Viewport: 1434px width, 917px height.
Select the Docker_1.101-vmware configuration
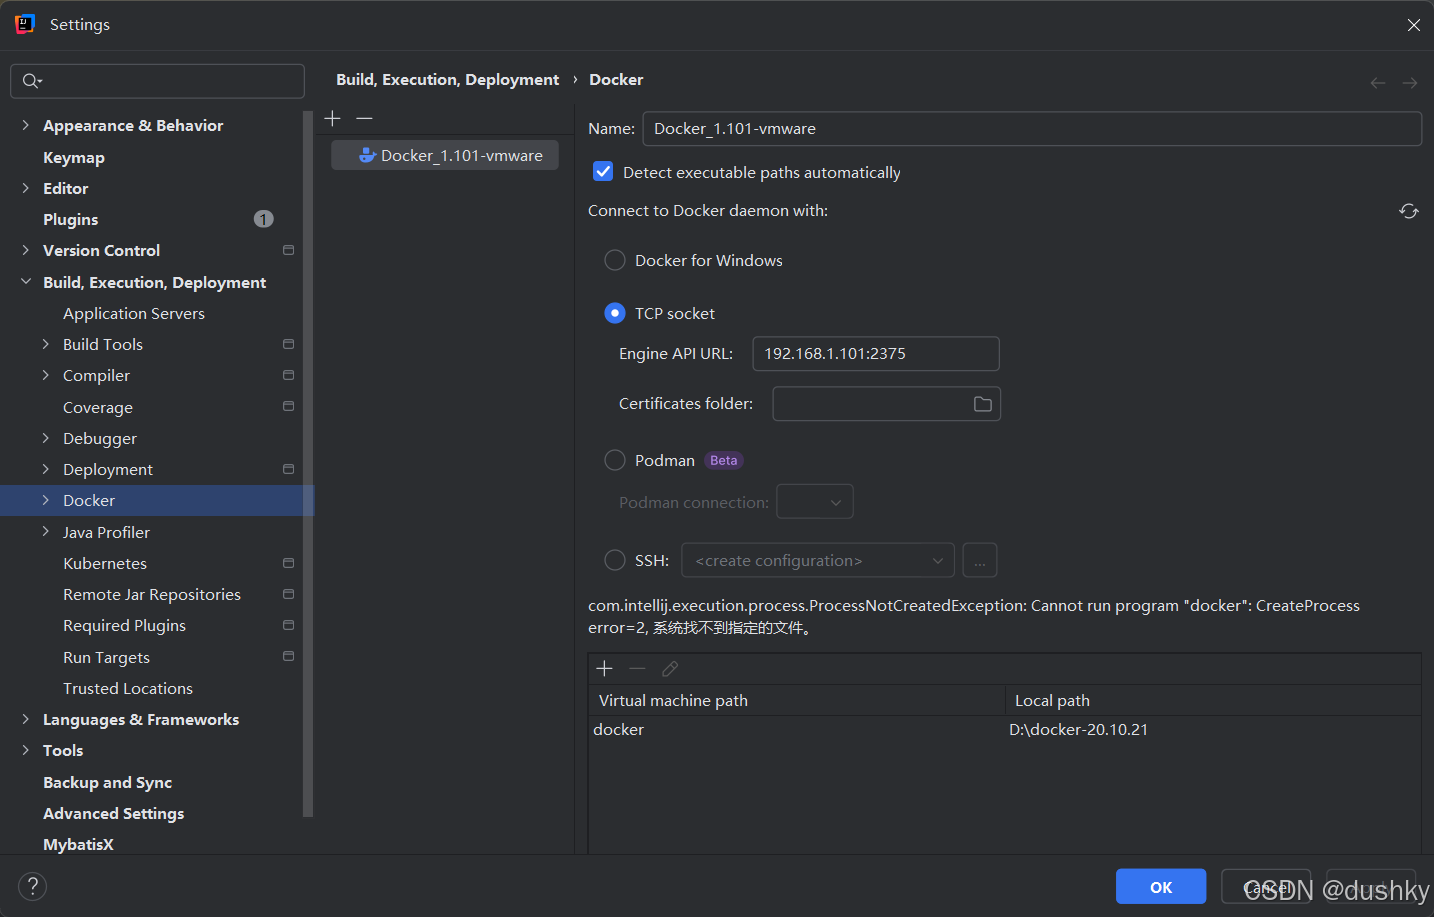tap(445, 155)
